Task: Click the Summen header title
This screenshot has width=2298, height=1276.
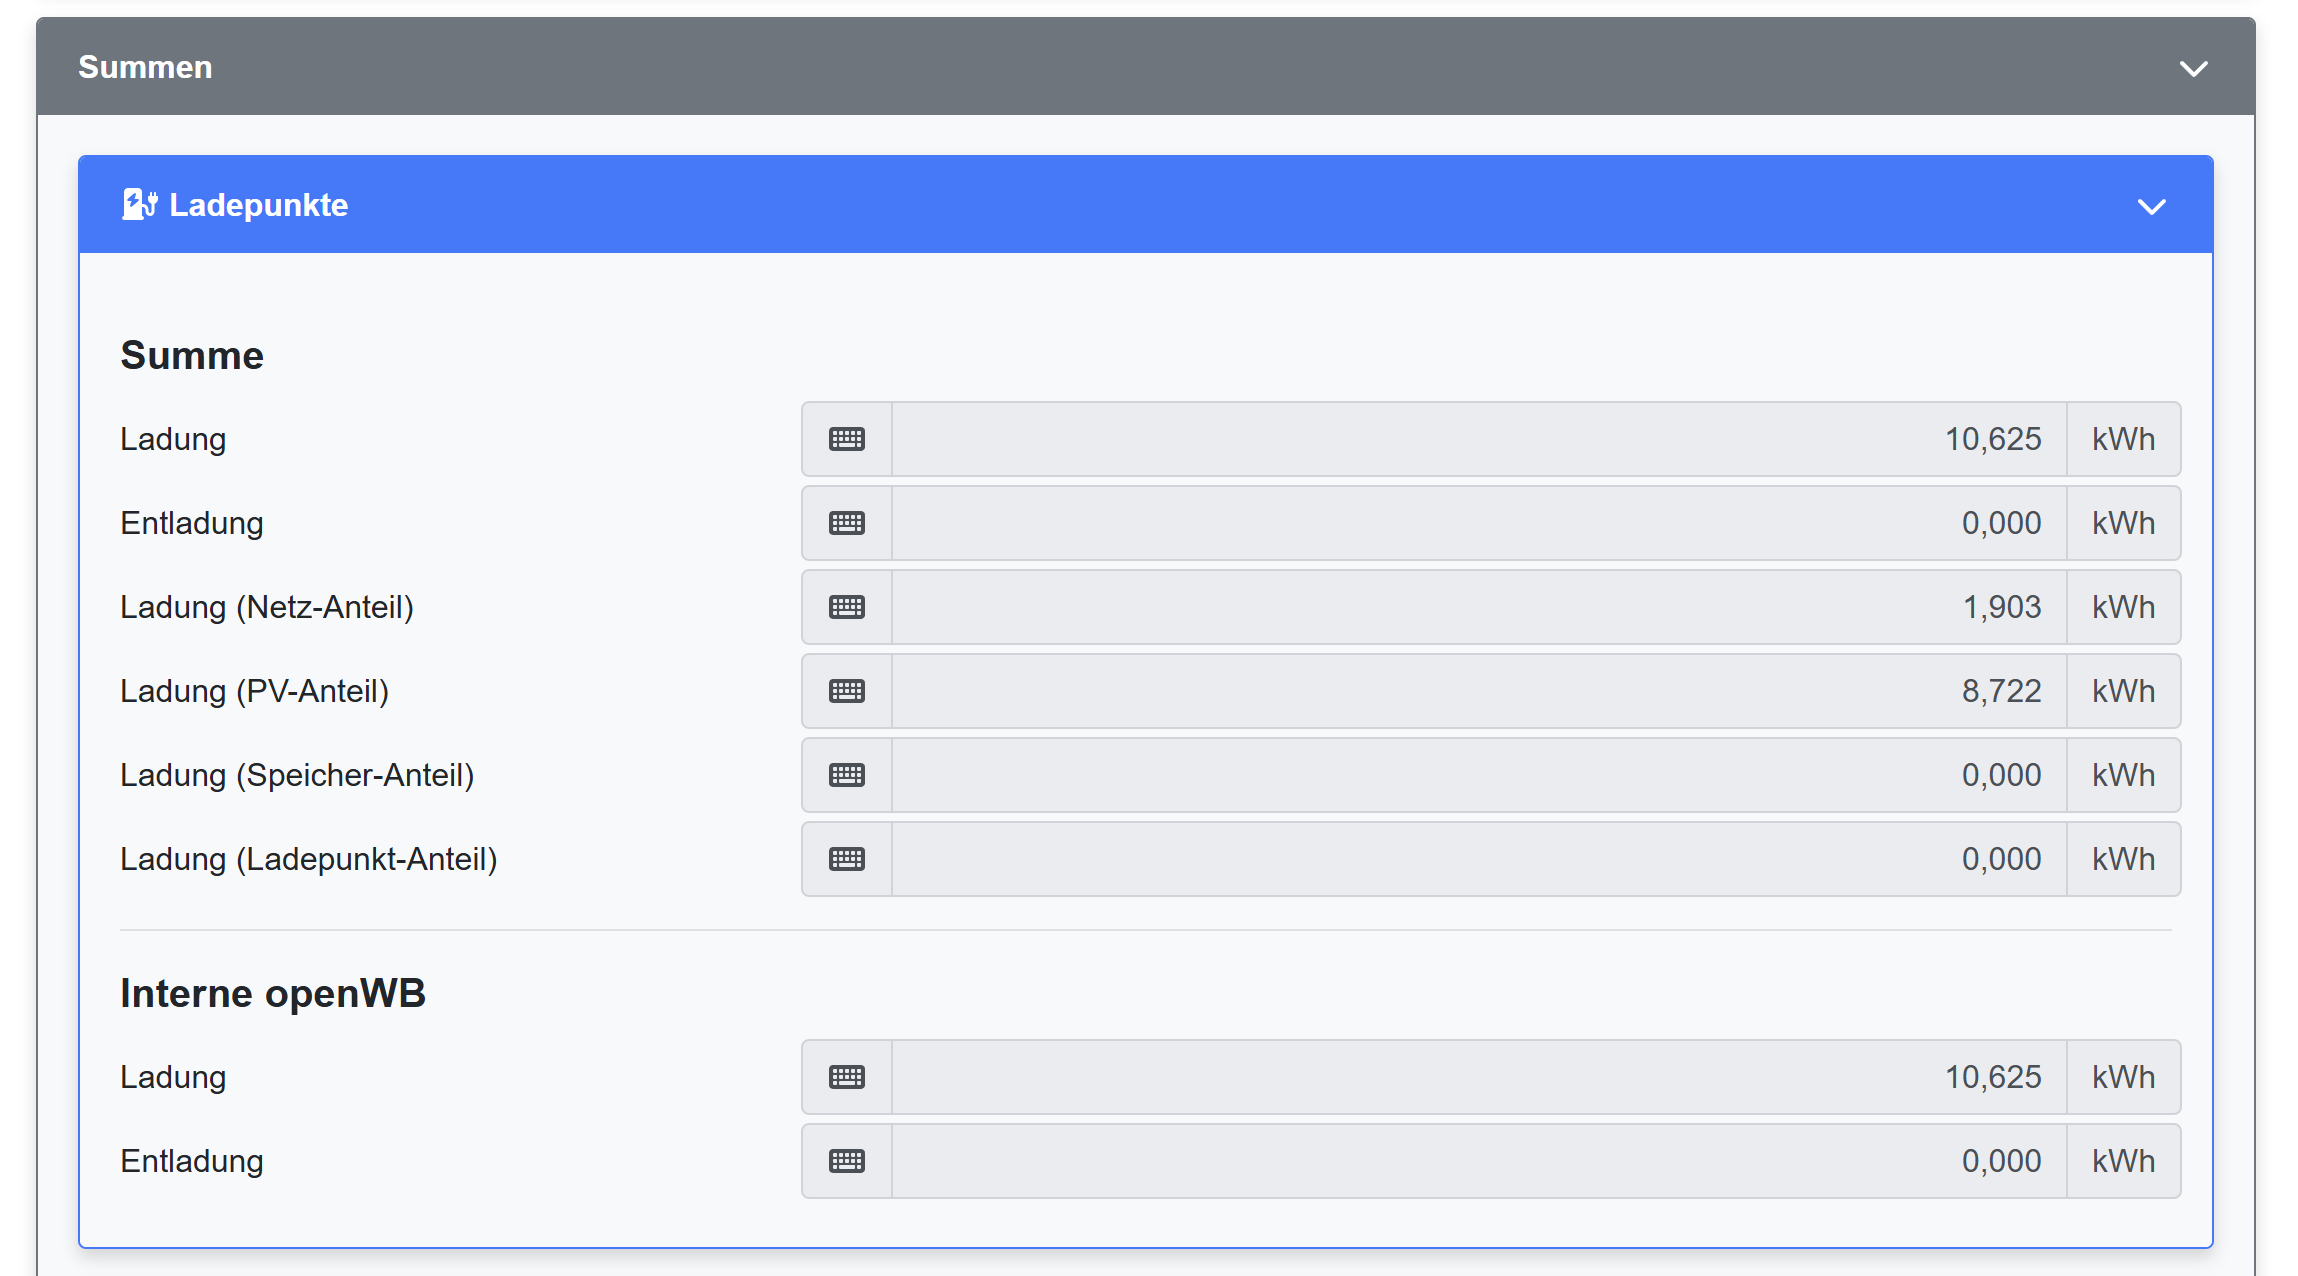Action: (145, 67)
